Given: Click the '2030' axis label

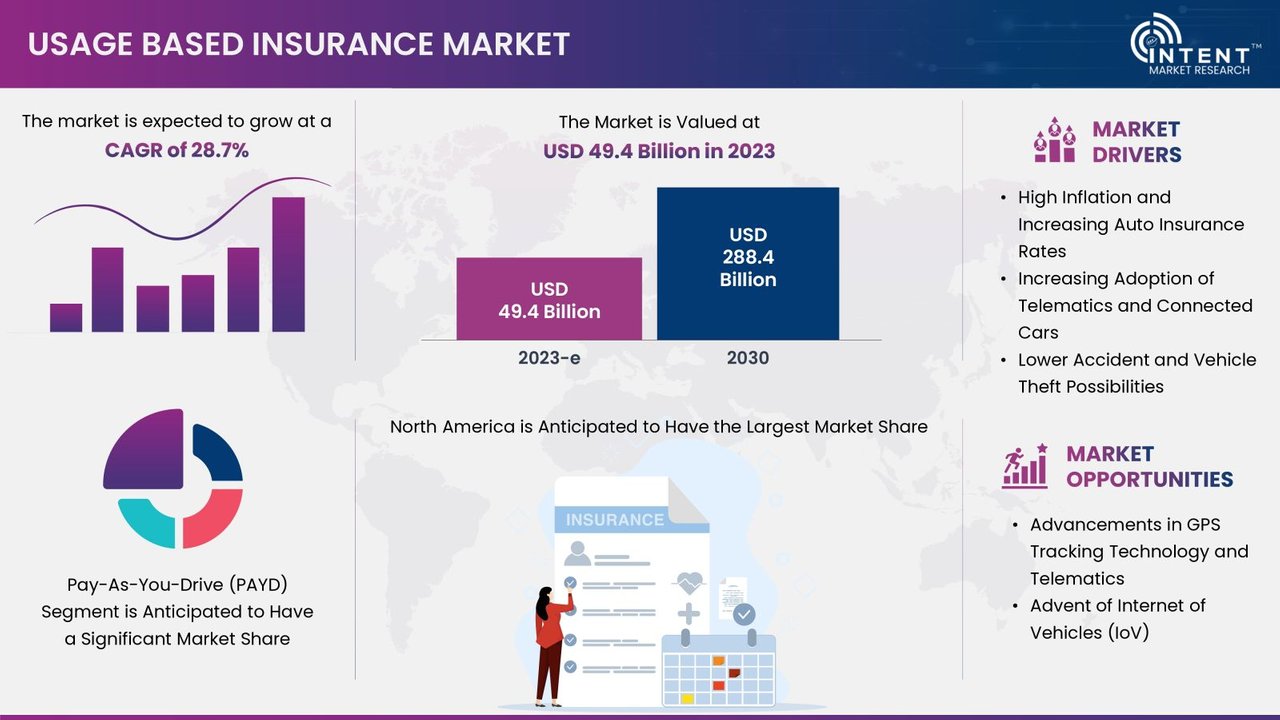Looking at the screenshot, I should tap(748, 357).
